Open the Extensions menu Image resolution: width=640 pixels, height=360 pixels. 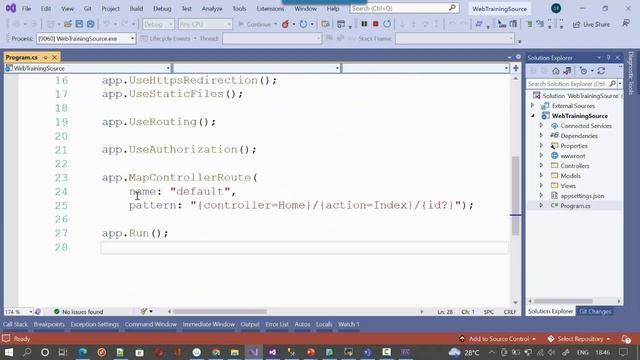click(x=270, y=9)
